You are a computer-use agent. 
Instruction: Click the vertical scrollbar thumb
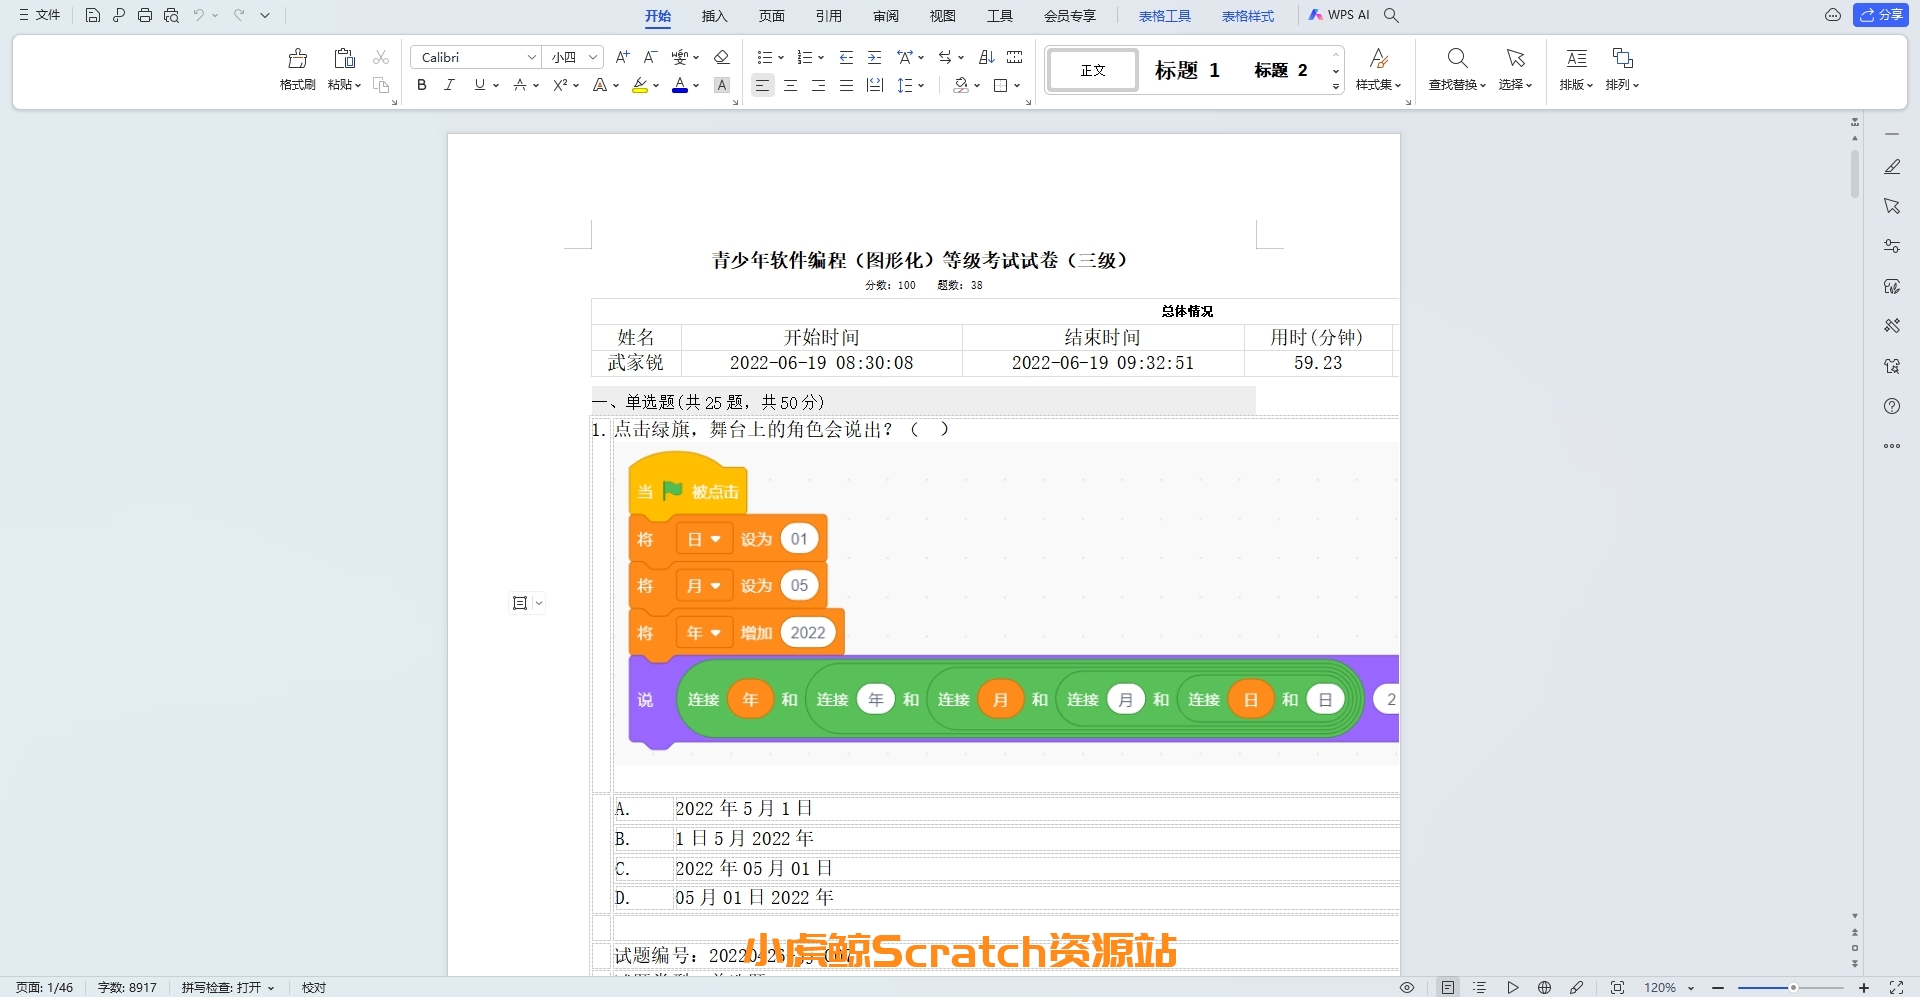coord(1855,173)
